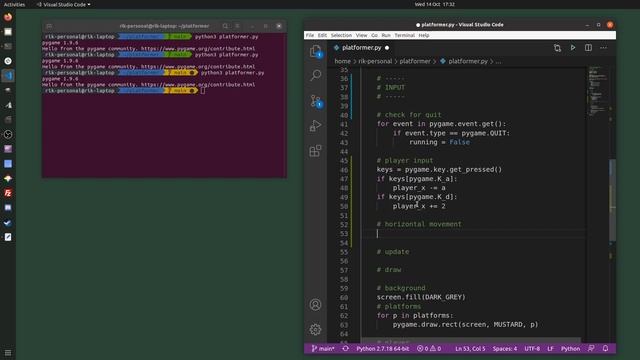Click the sync changes icon in status bar

tap(345, 349)
